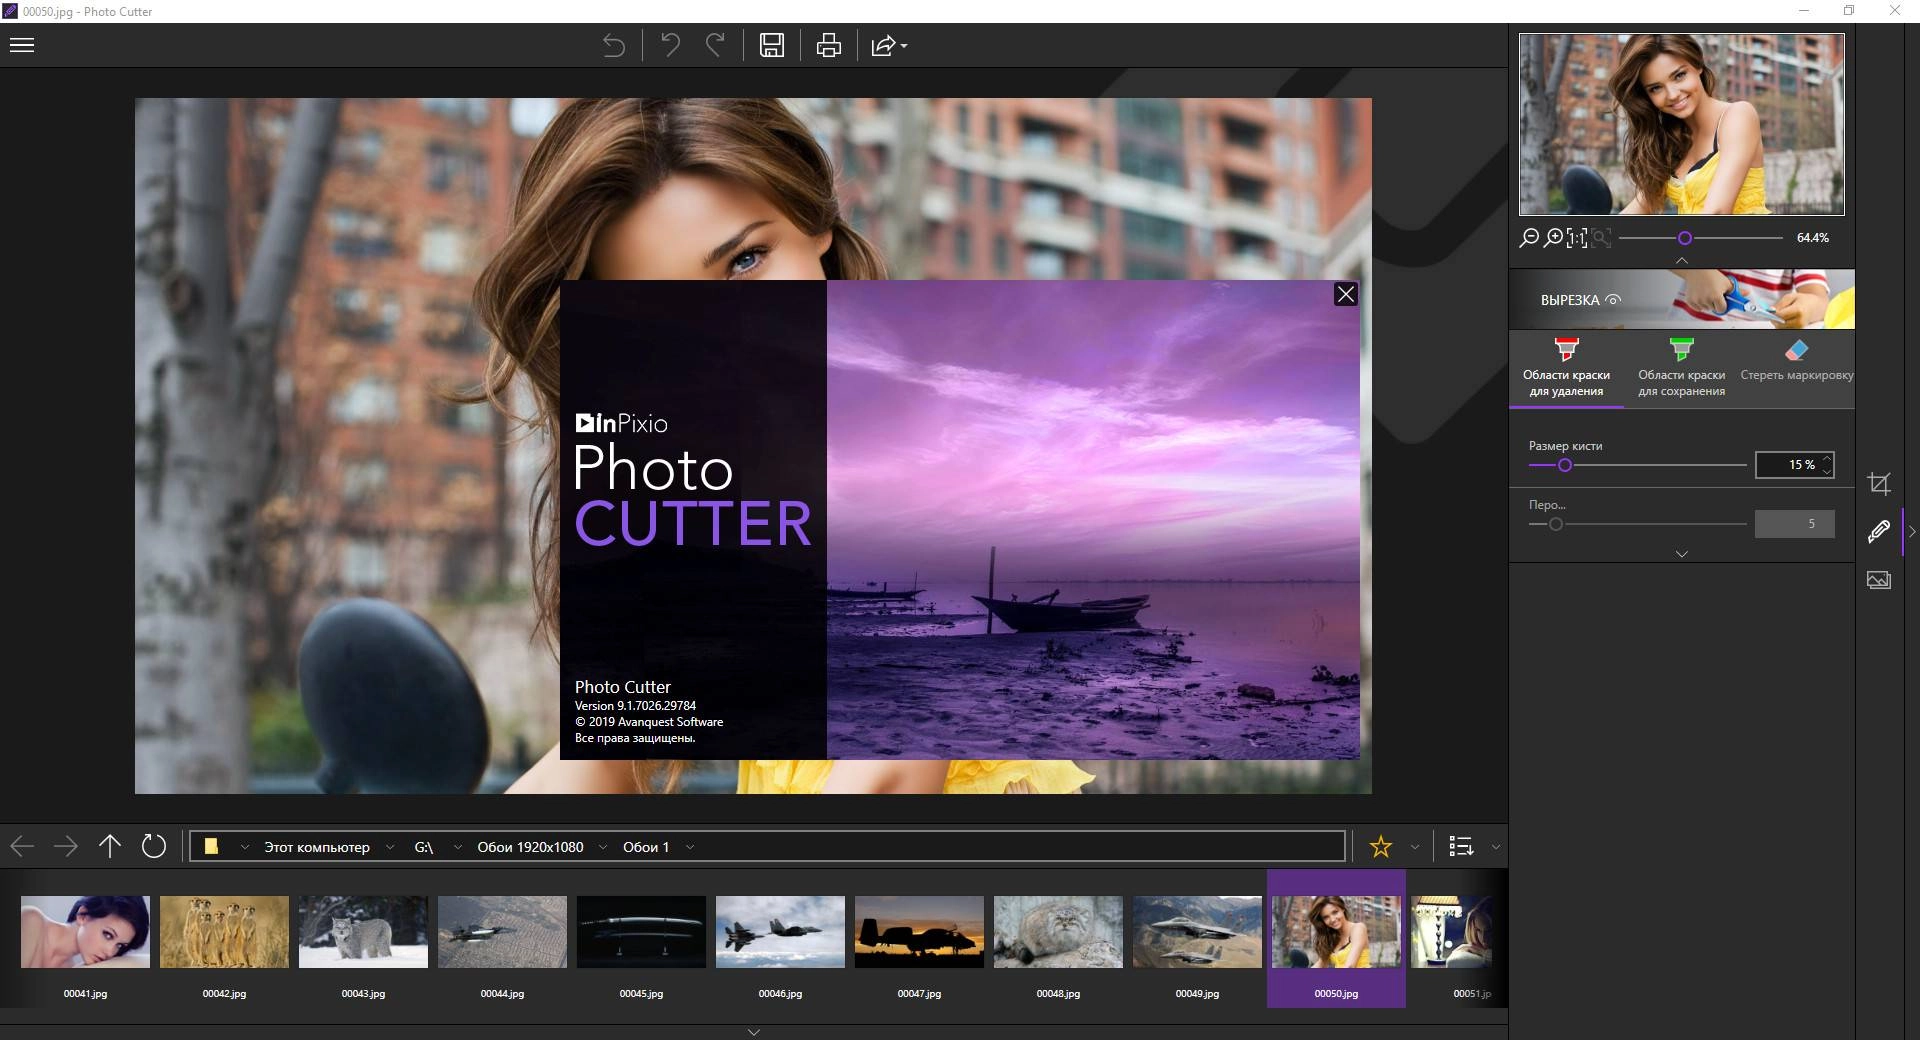
Task: Zoom in using plus magnifier
Action: click(x=1553, y=237)
